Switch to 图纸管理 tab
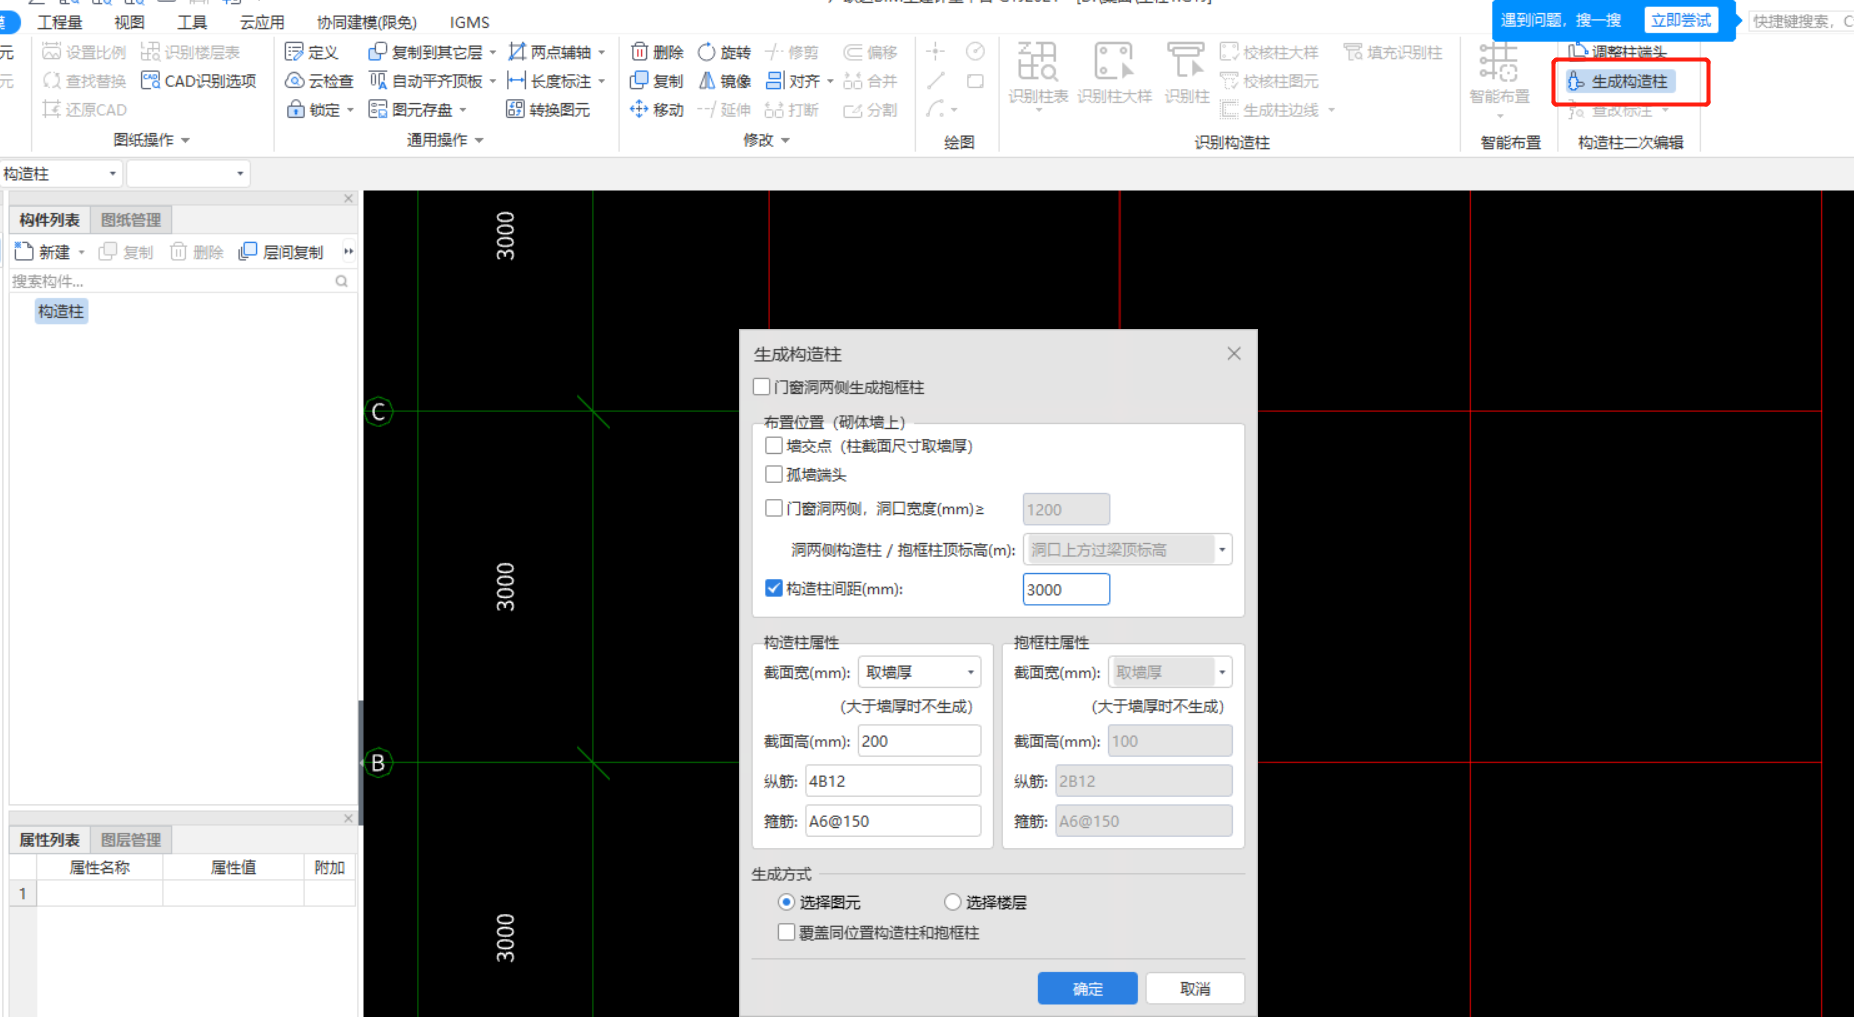 [131, 220]
